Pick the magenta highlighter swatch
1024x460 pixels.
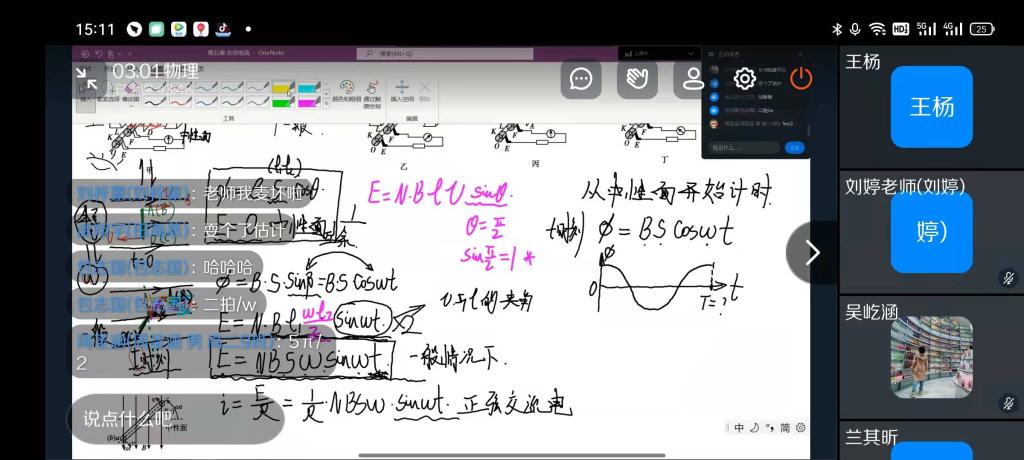pos(310,102)
